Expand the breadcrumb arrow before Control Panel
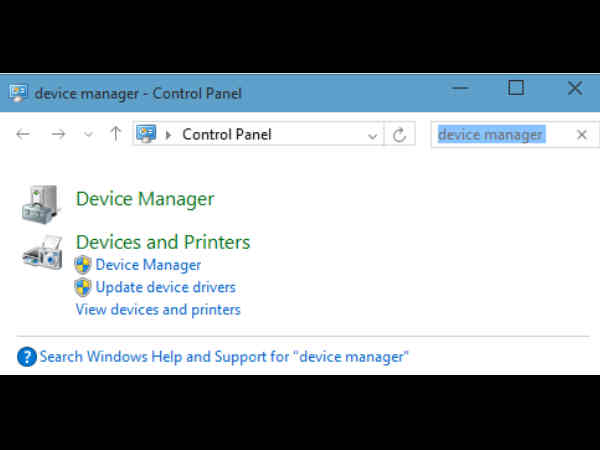Image resolution: width=600 pixels, height=450 pixels. [168, 135]
